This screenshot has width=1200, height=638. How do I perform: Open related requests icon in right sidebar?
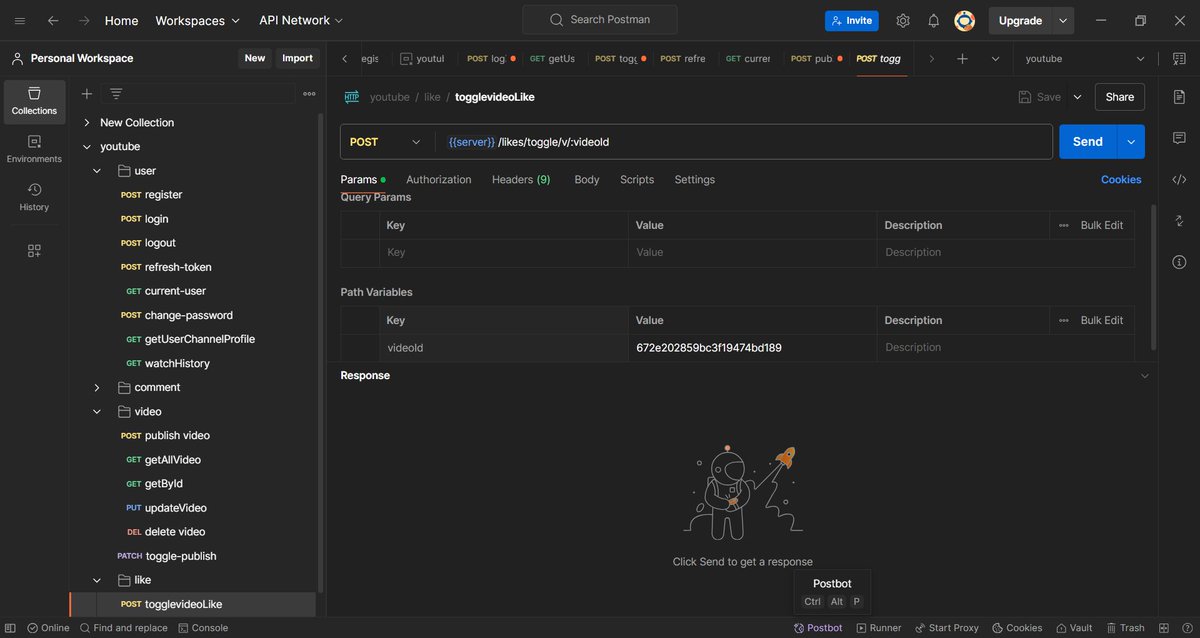pyautogui.click(x=1179, y=221)
